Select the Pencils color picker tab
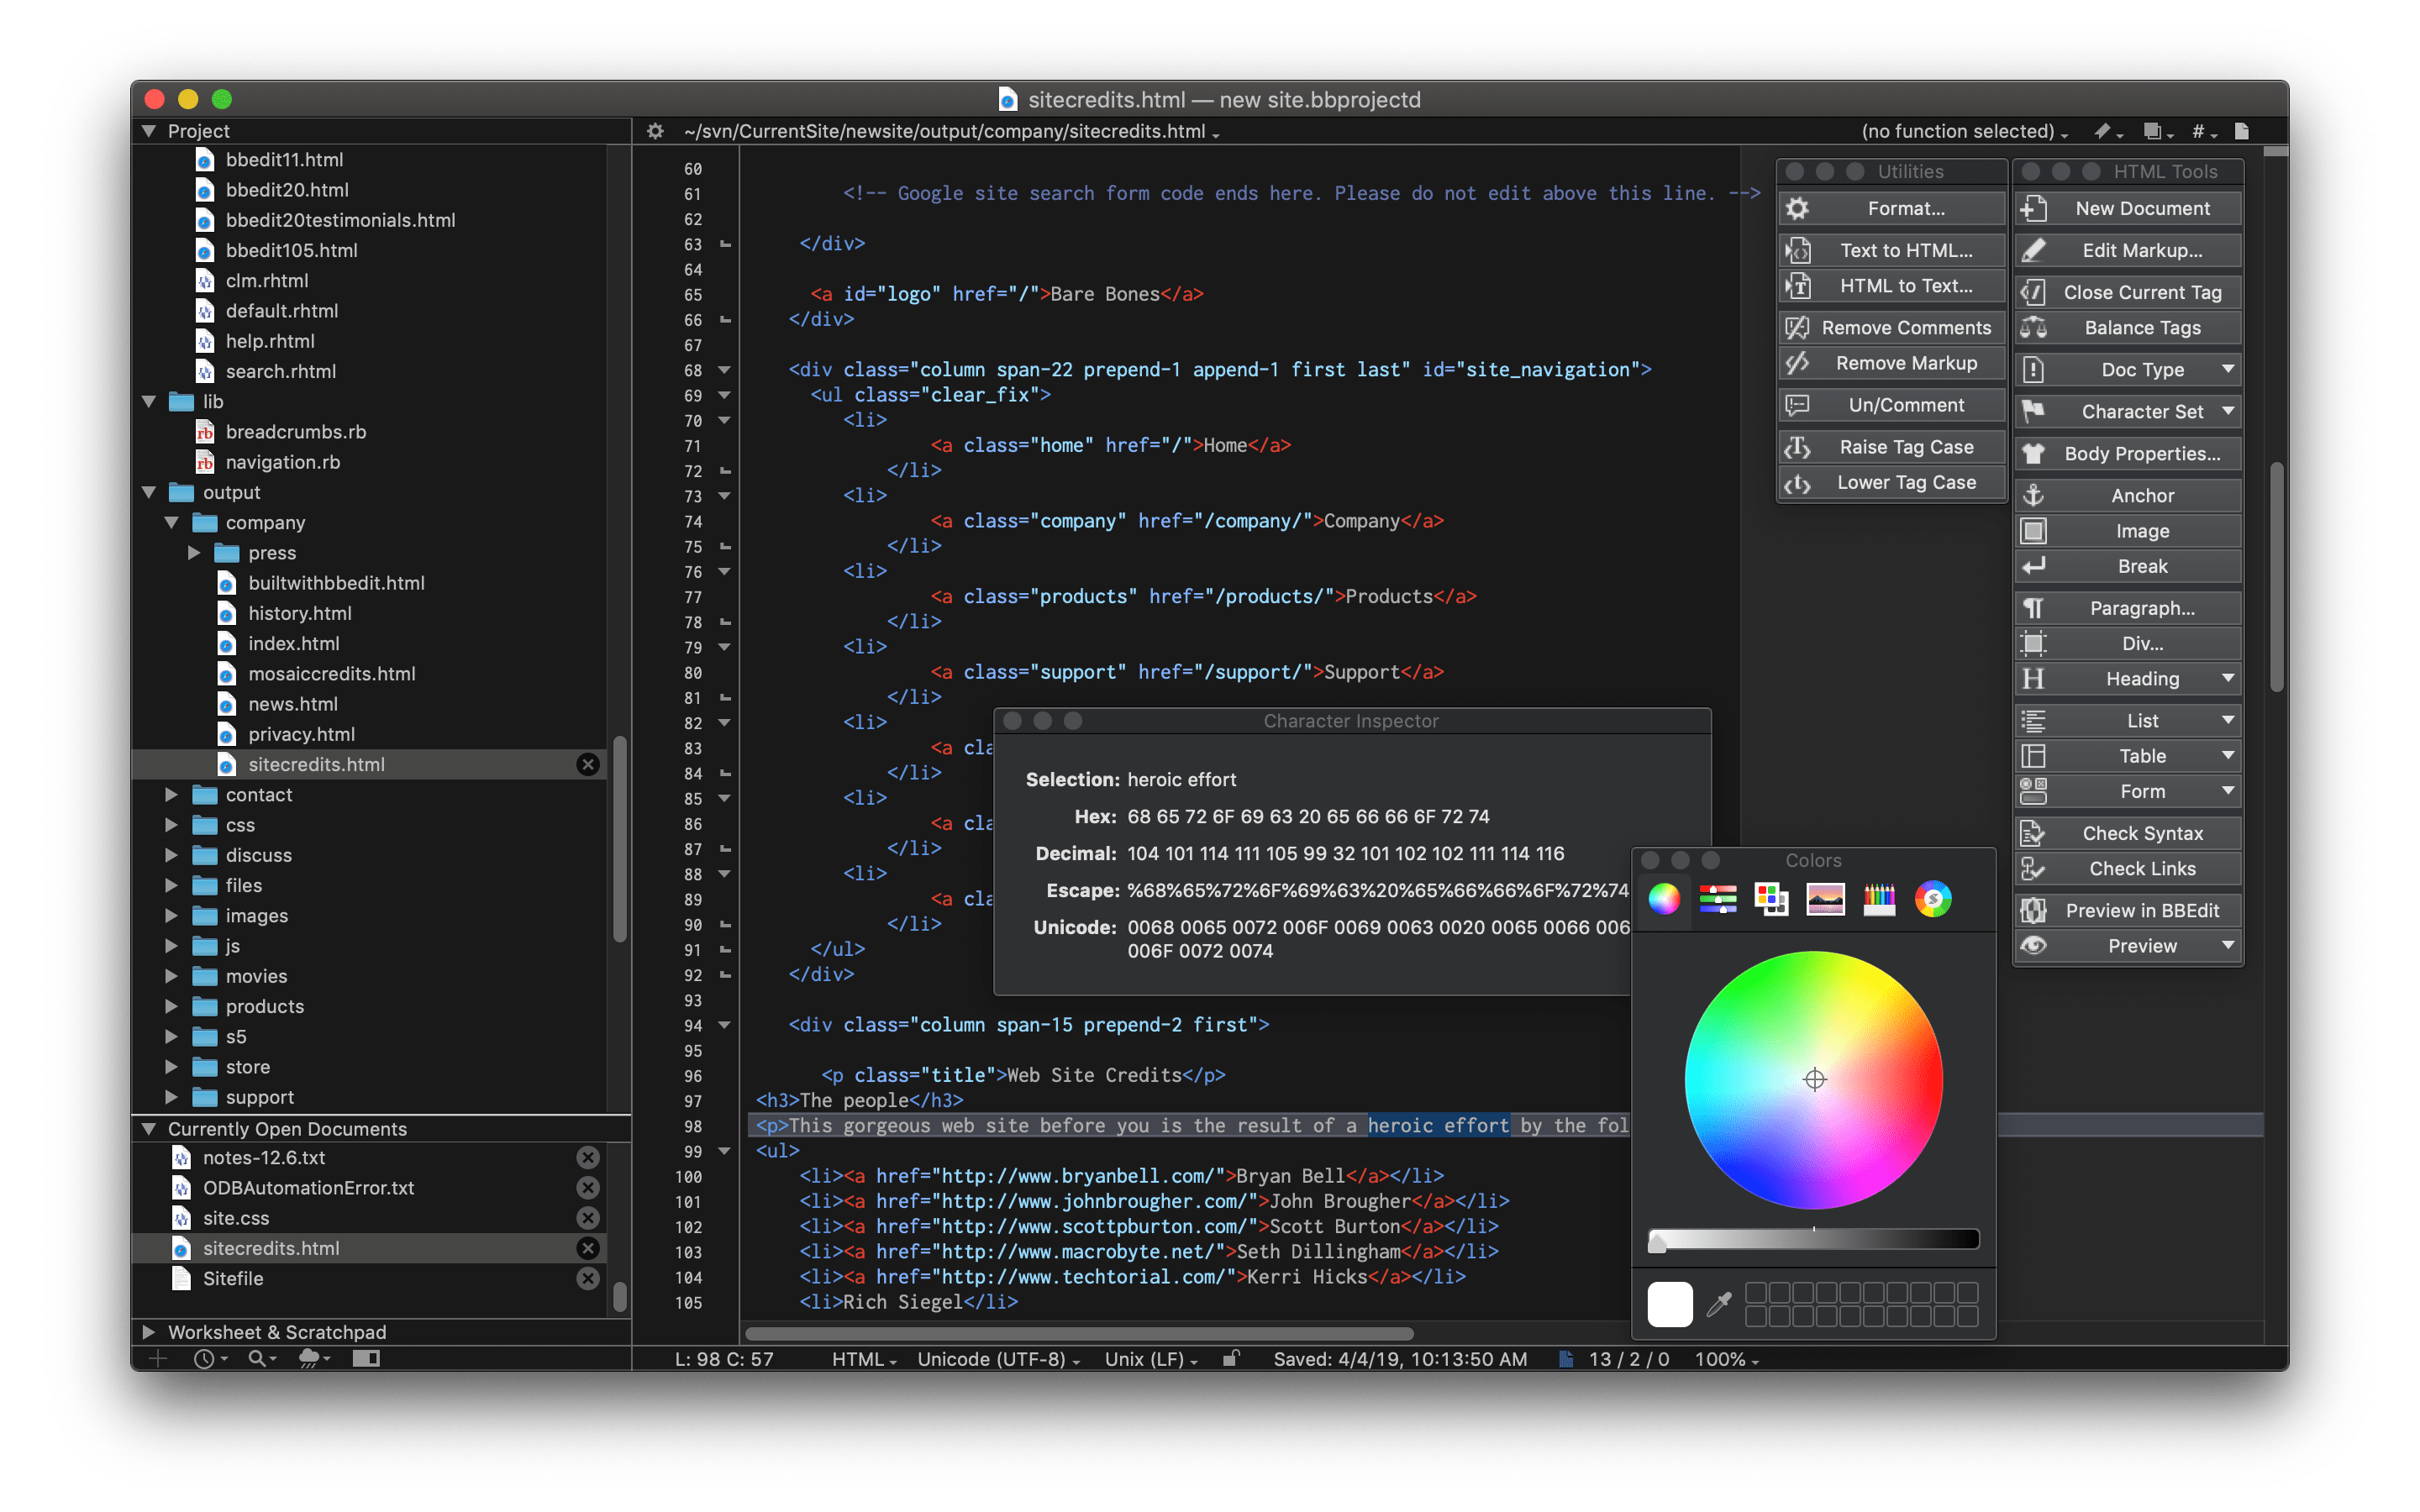This screenshot has height=1512, width=2420. [1878, 899]
